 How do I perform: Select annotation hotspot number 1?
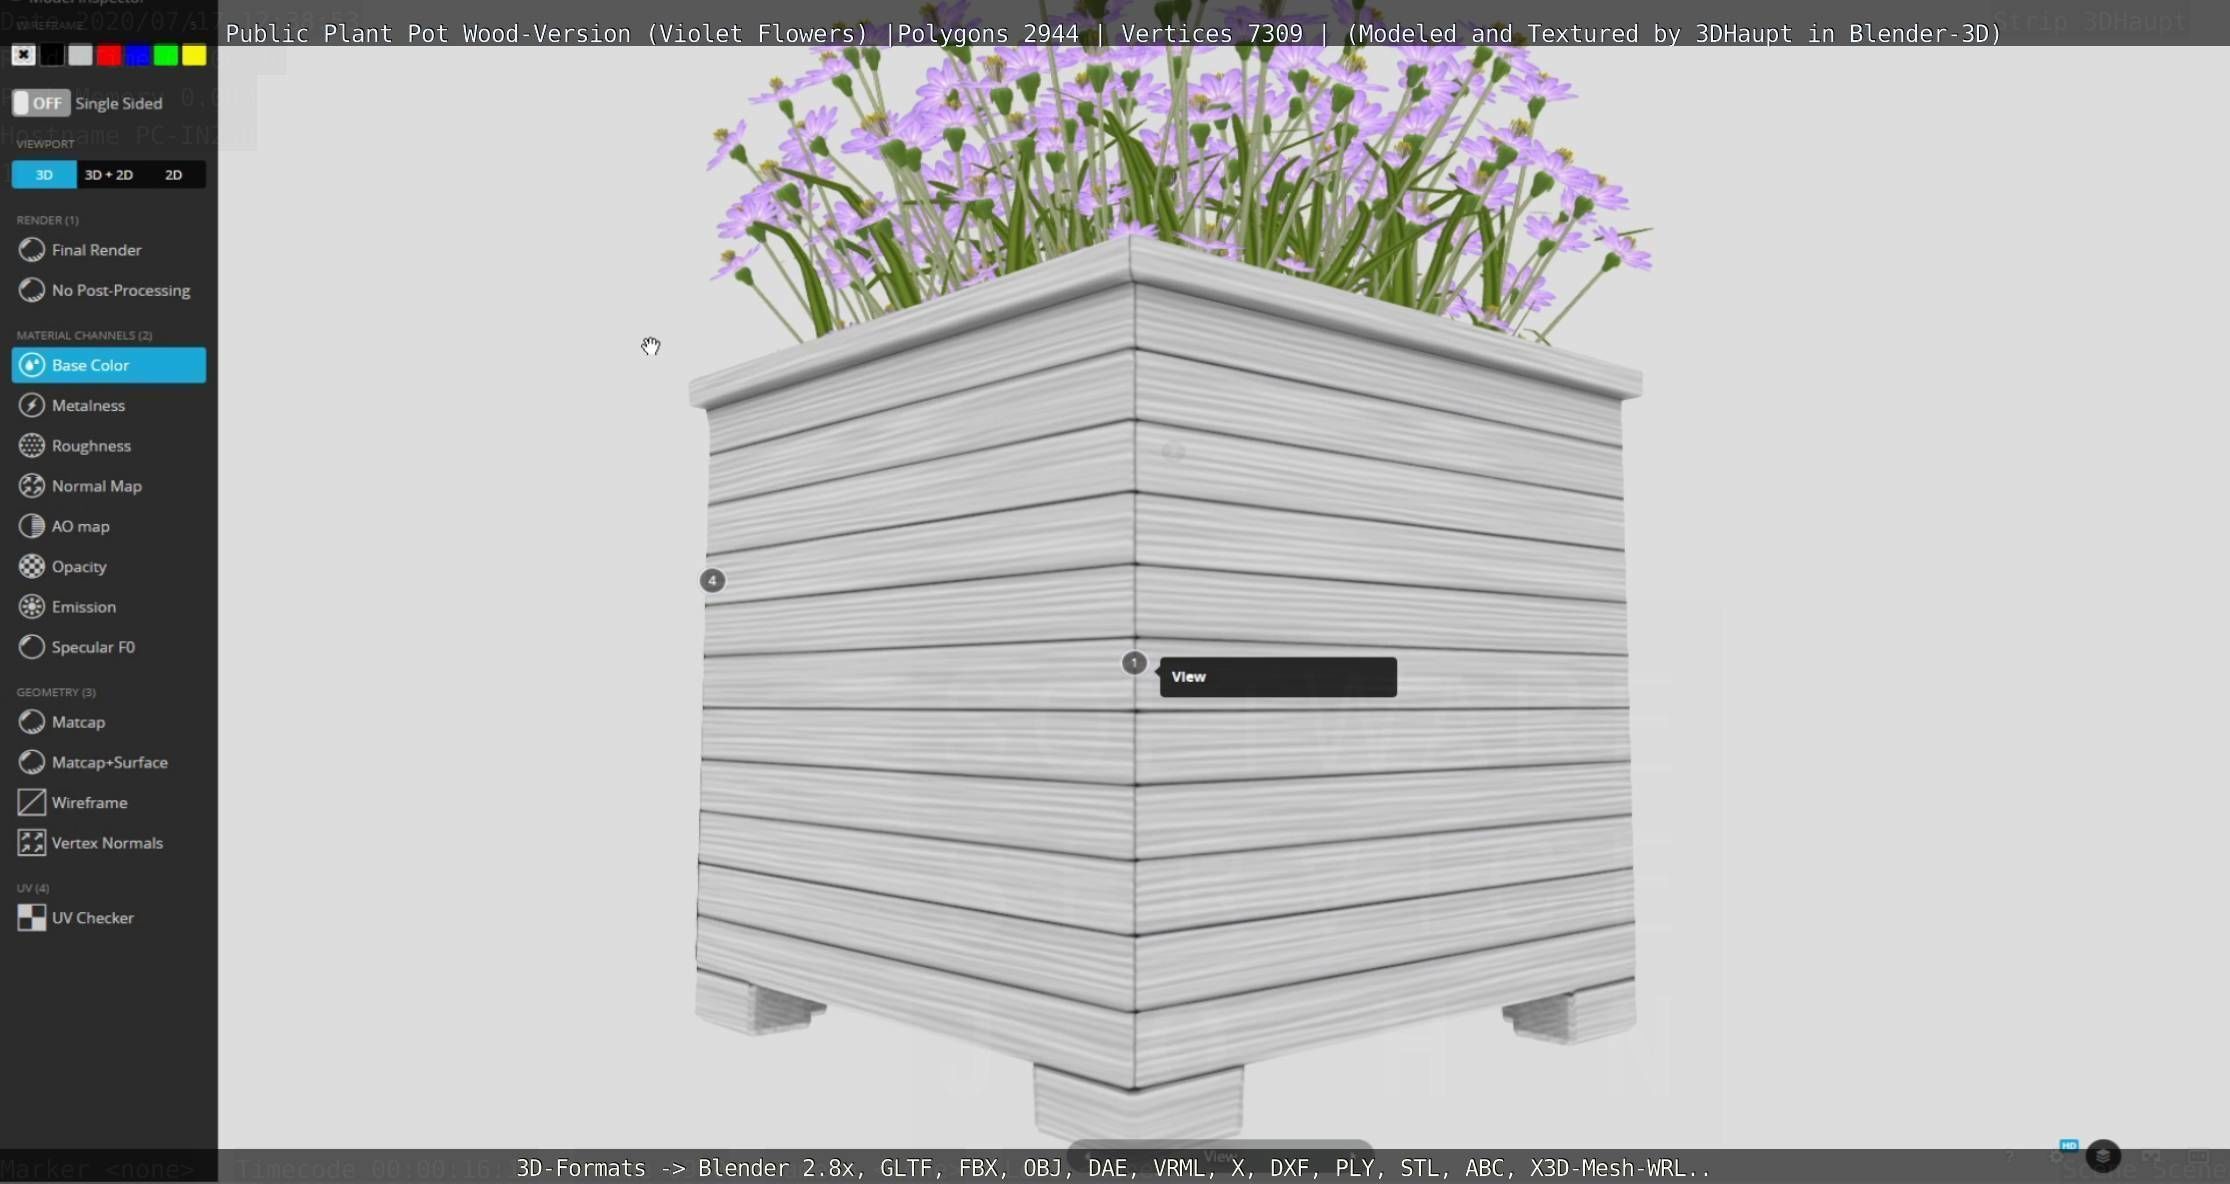1134,662
